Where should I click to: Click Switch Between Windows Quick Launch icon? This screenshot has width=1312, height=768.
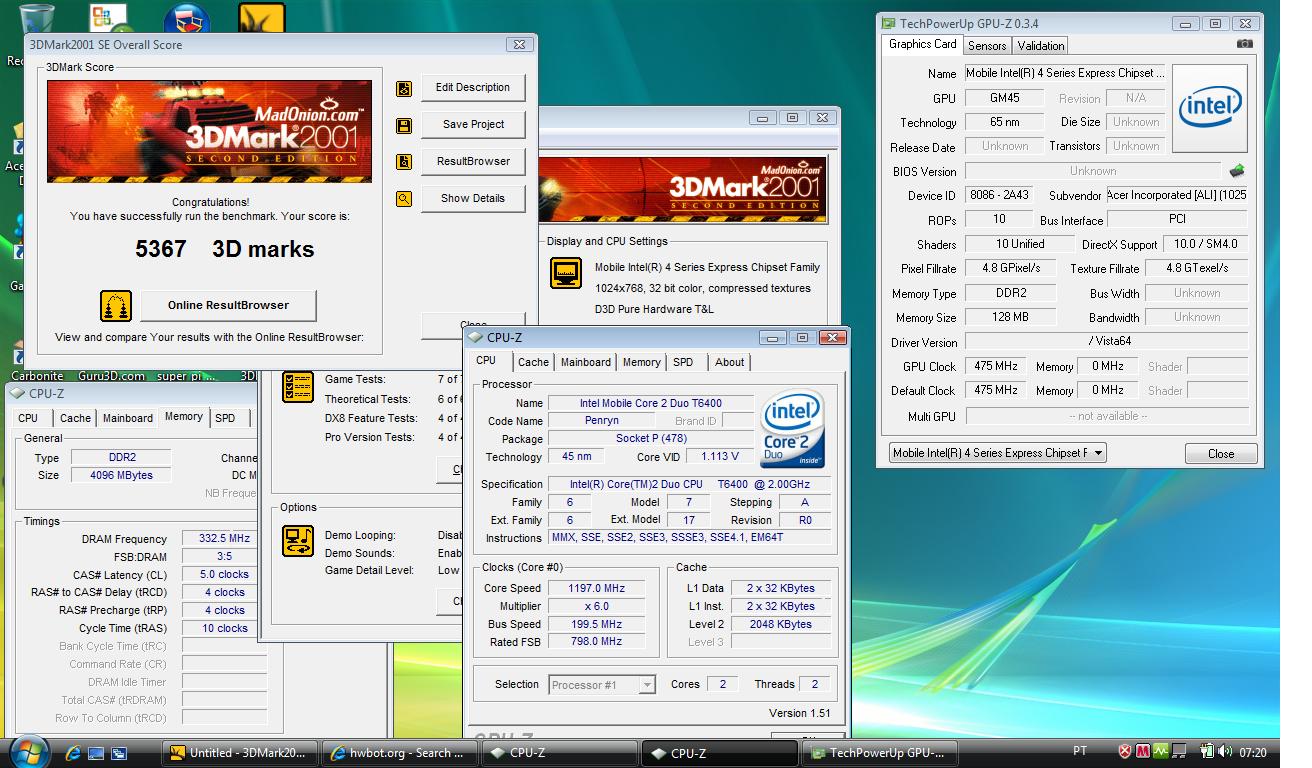pos(118,753)
